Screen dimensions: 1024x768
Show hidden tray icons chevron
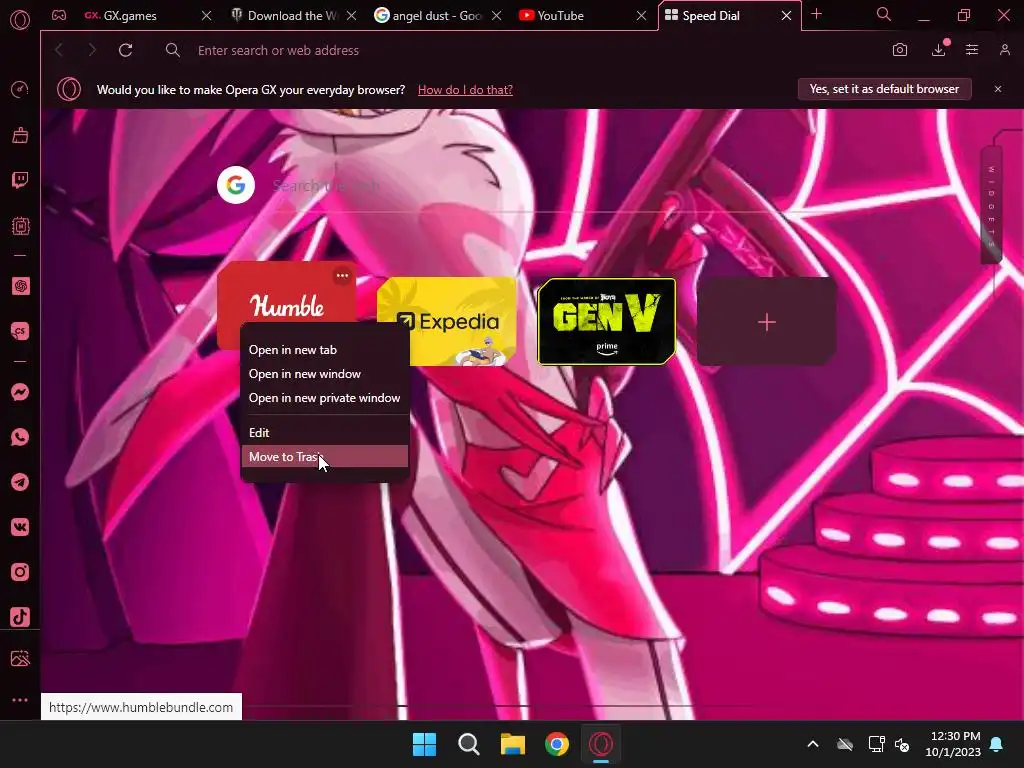click(813, 744)
